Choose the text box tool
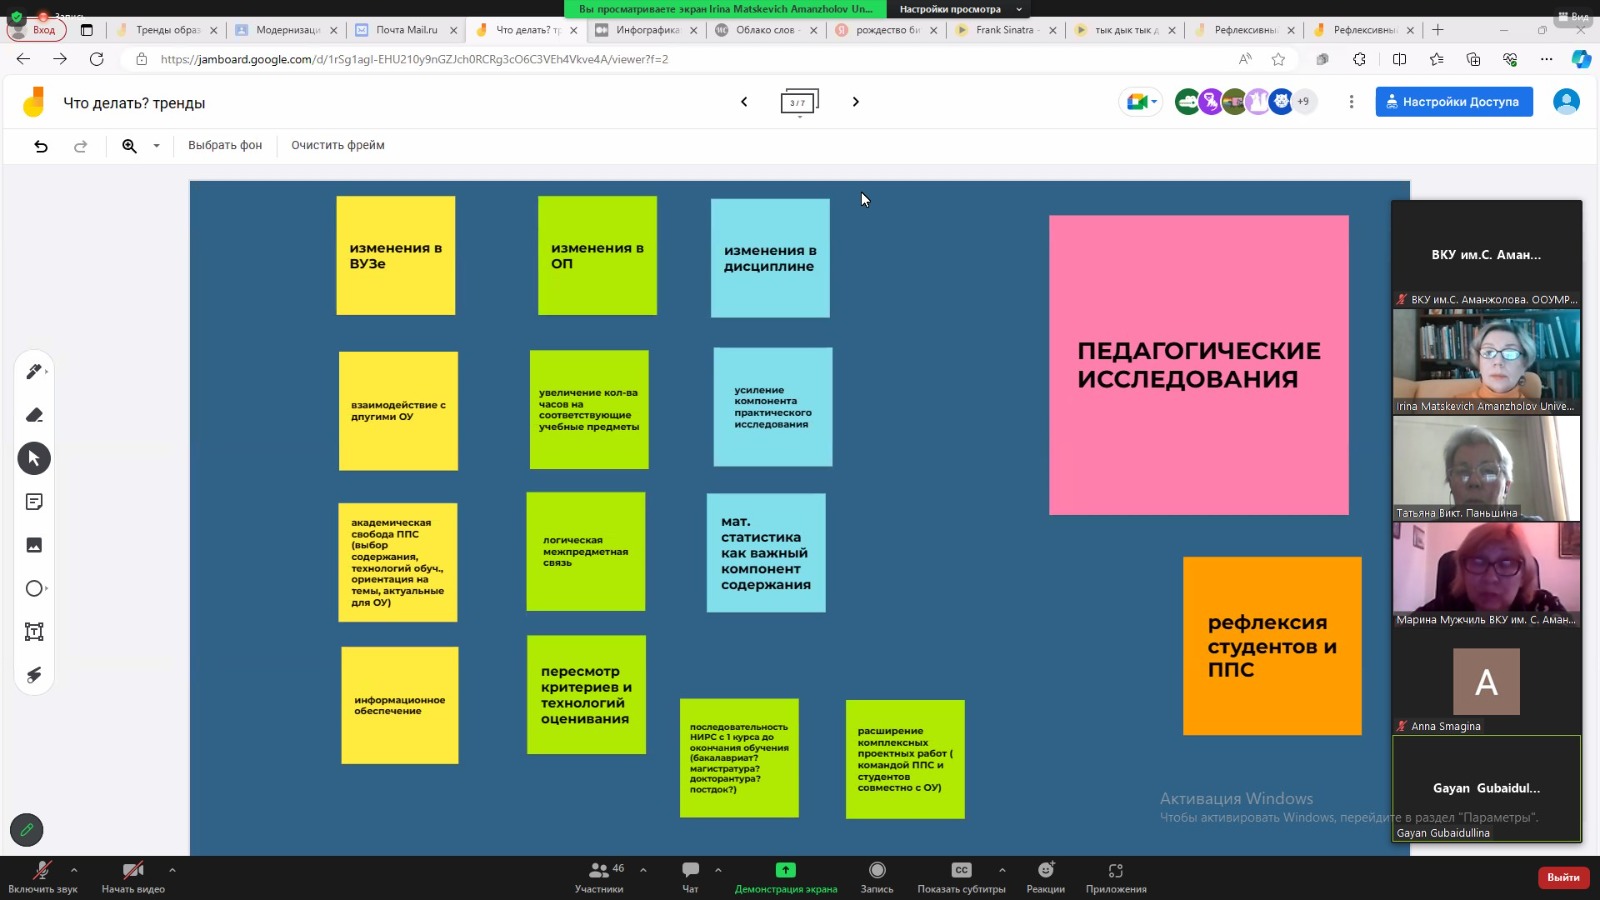Image resolution: width=1600 pixels, height=900 pixels. click(x=34, y=632)
